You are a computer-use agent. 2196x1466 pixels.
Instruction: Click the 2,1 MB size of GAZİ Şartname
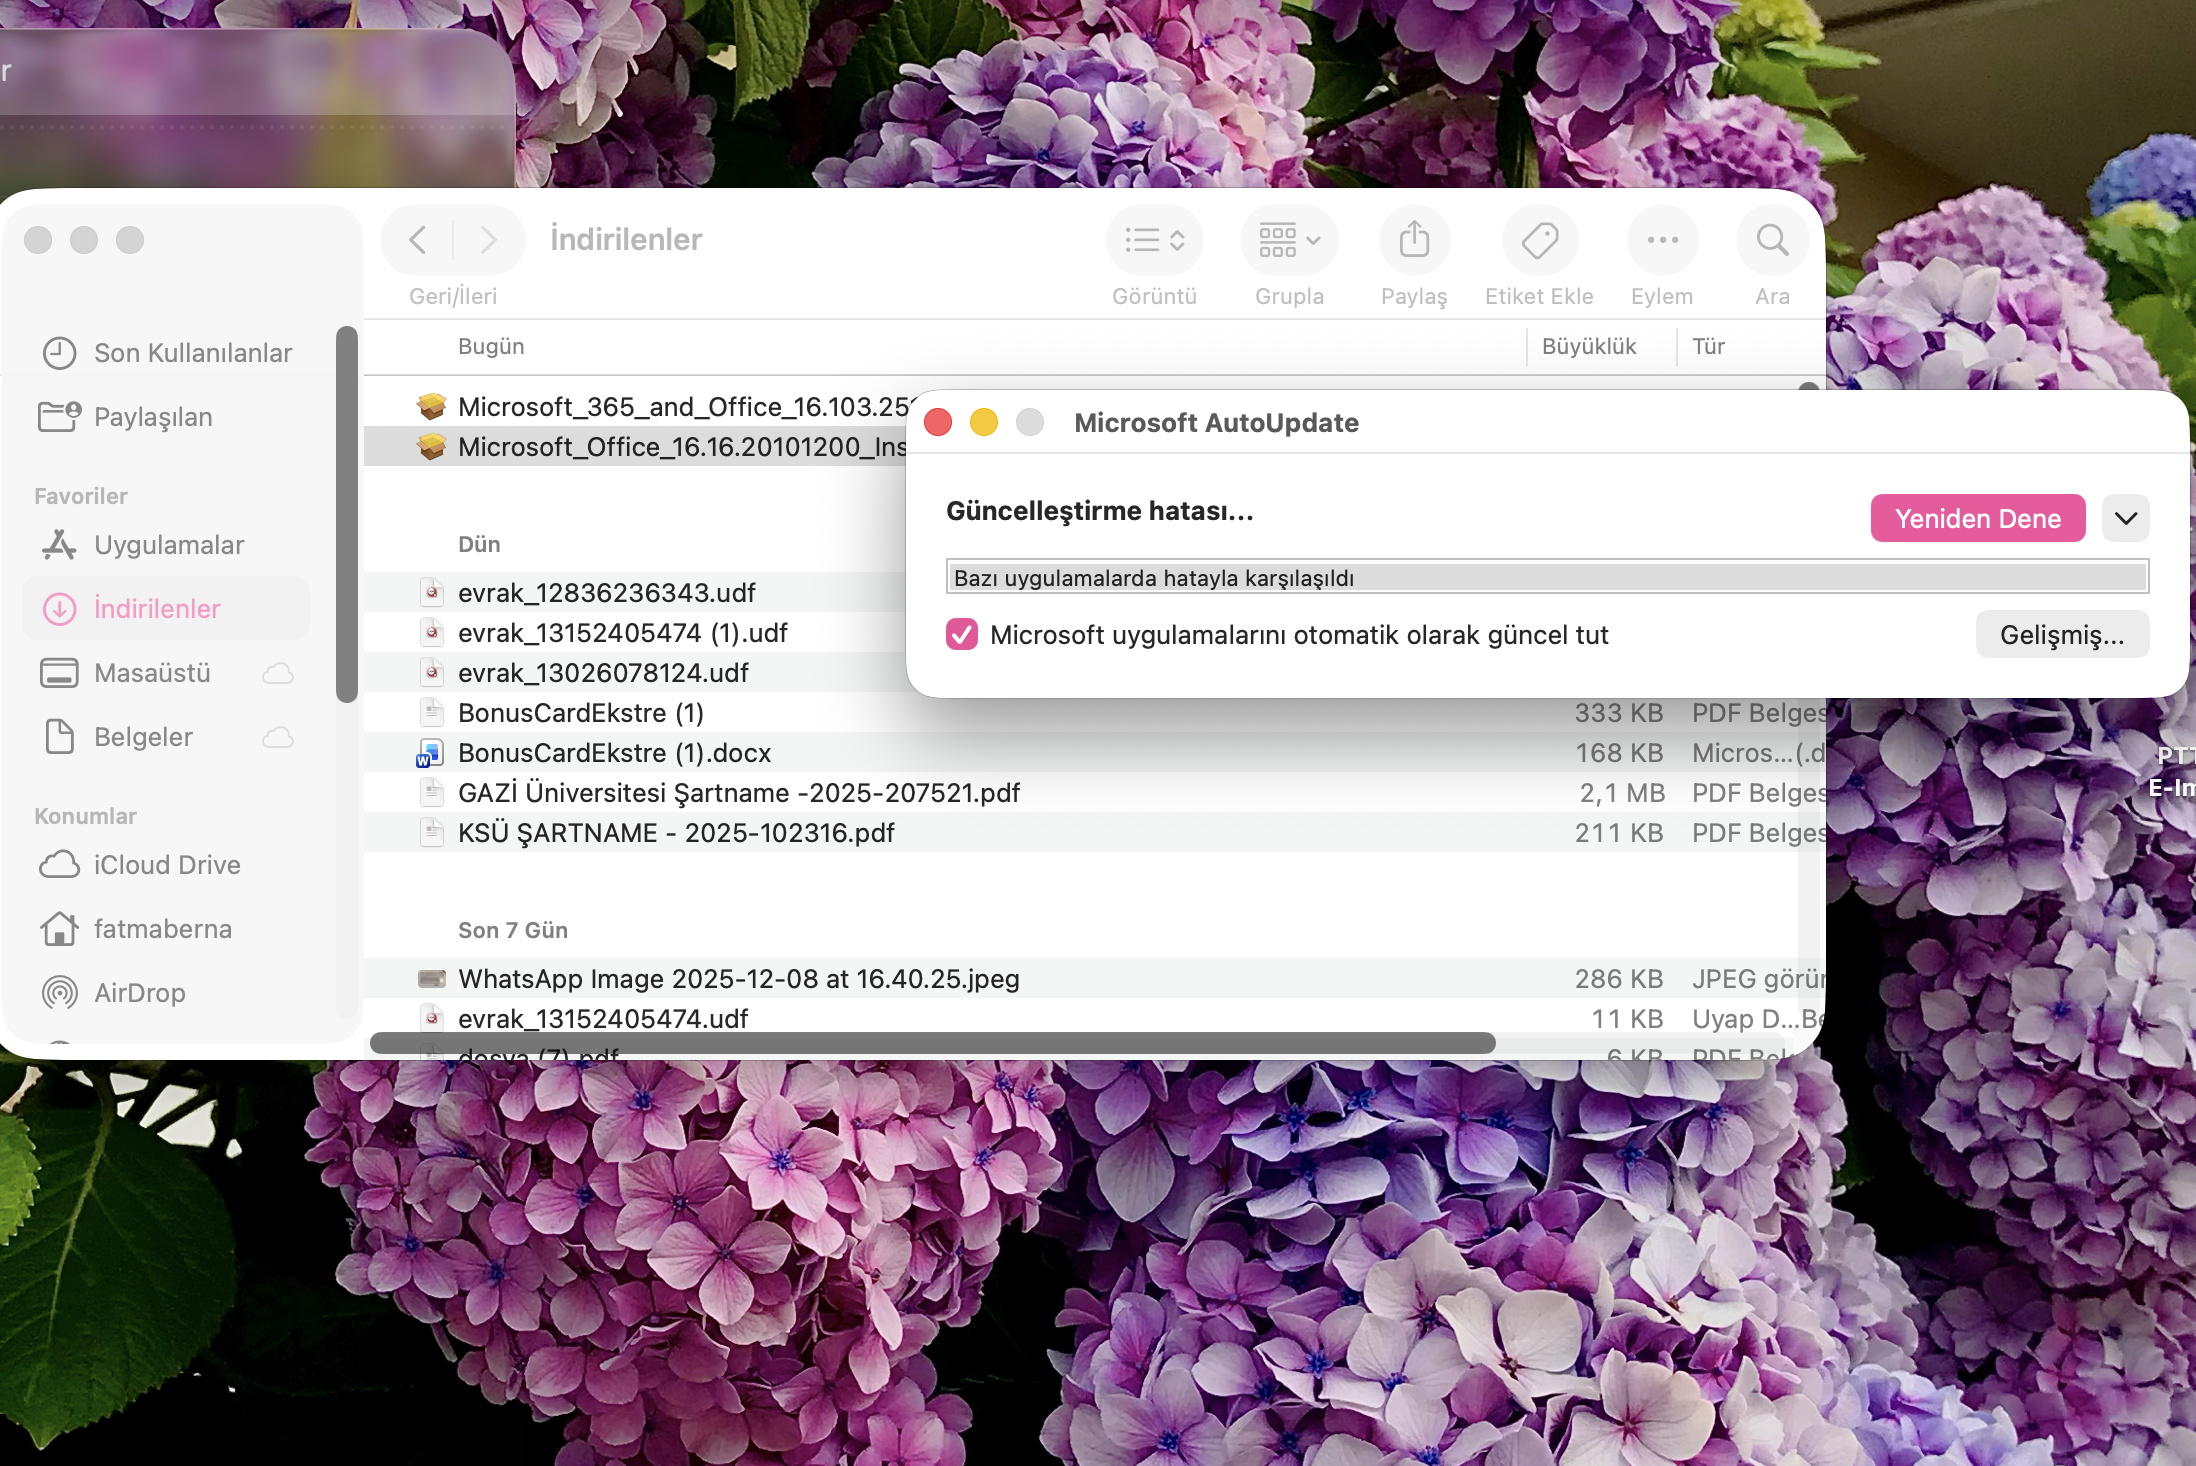pyautogui.click(x=1622, y=793)
